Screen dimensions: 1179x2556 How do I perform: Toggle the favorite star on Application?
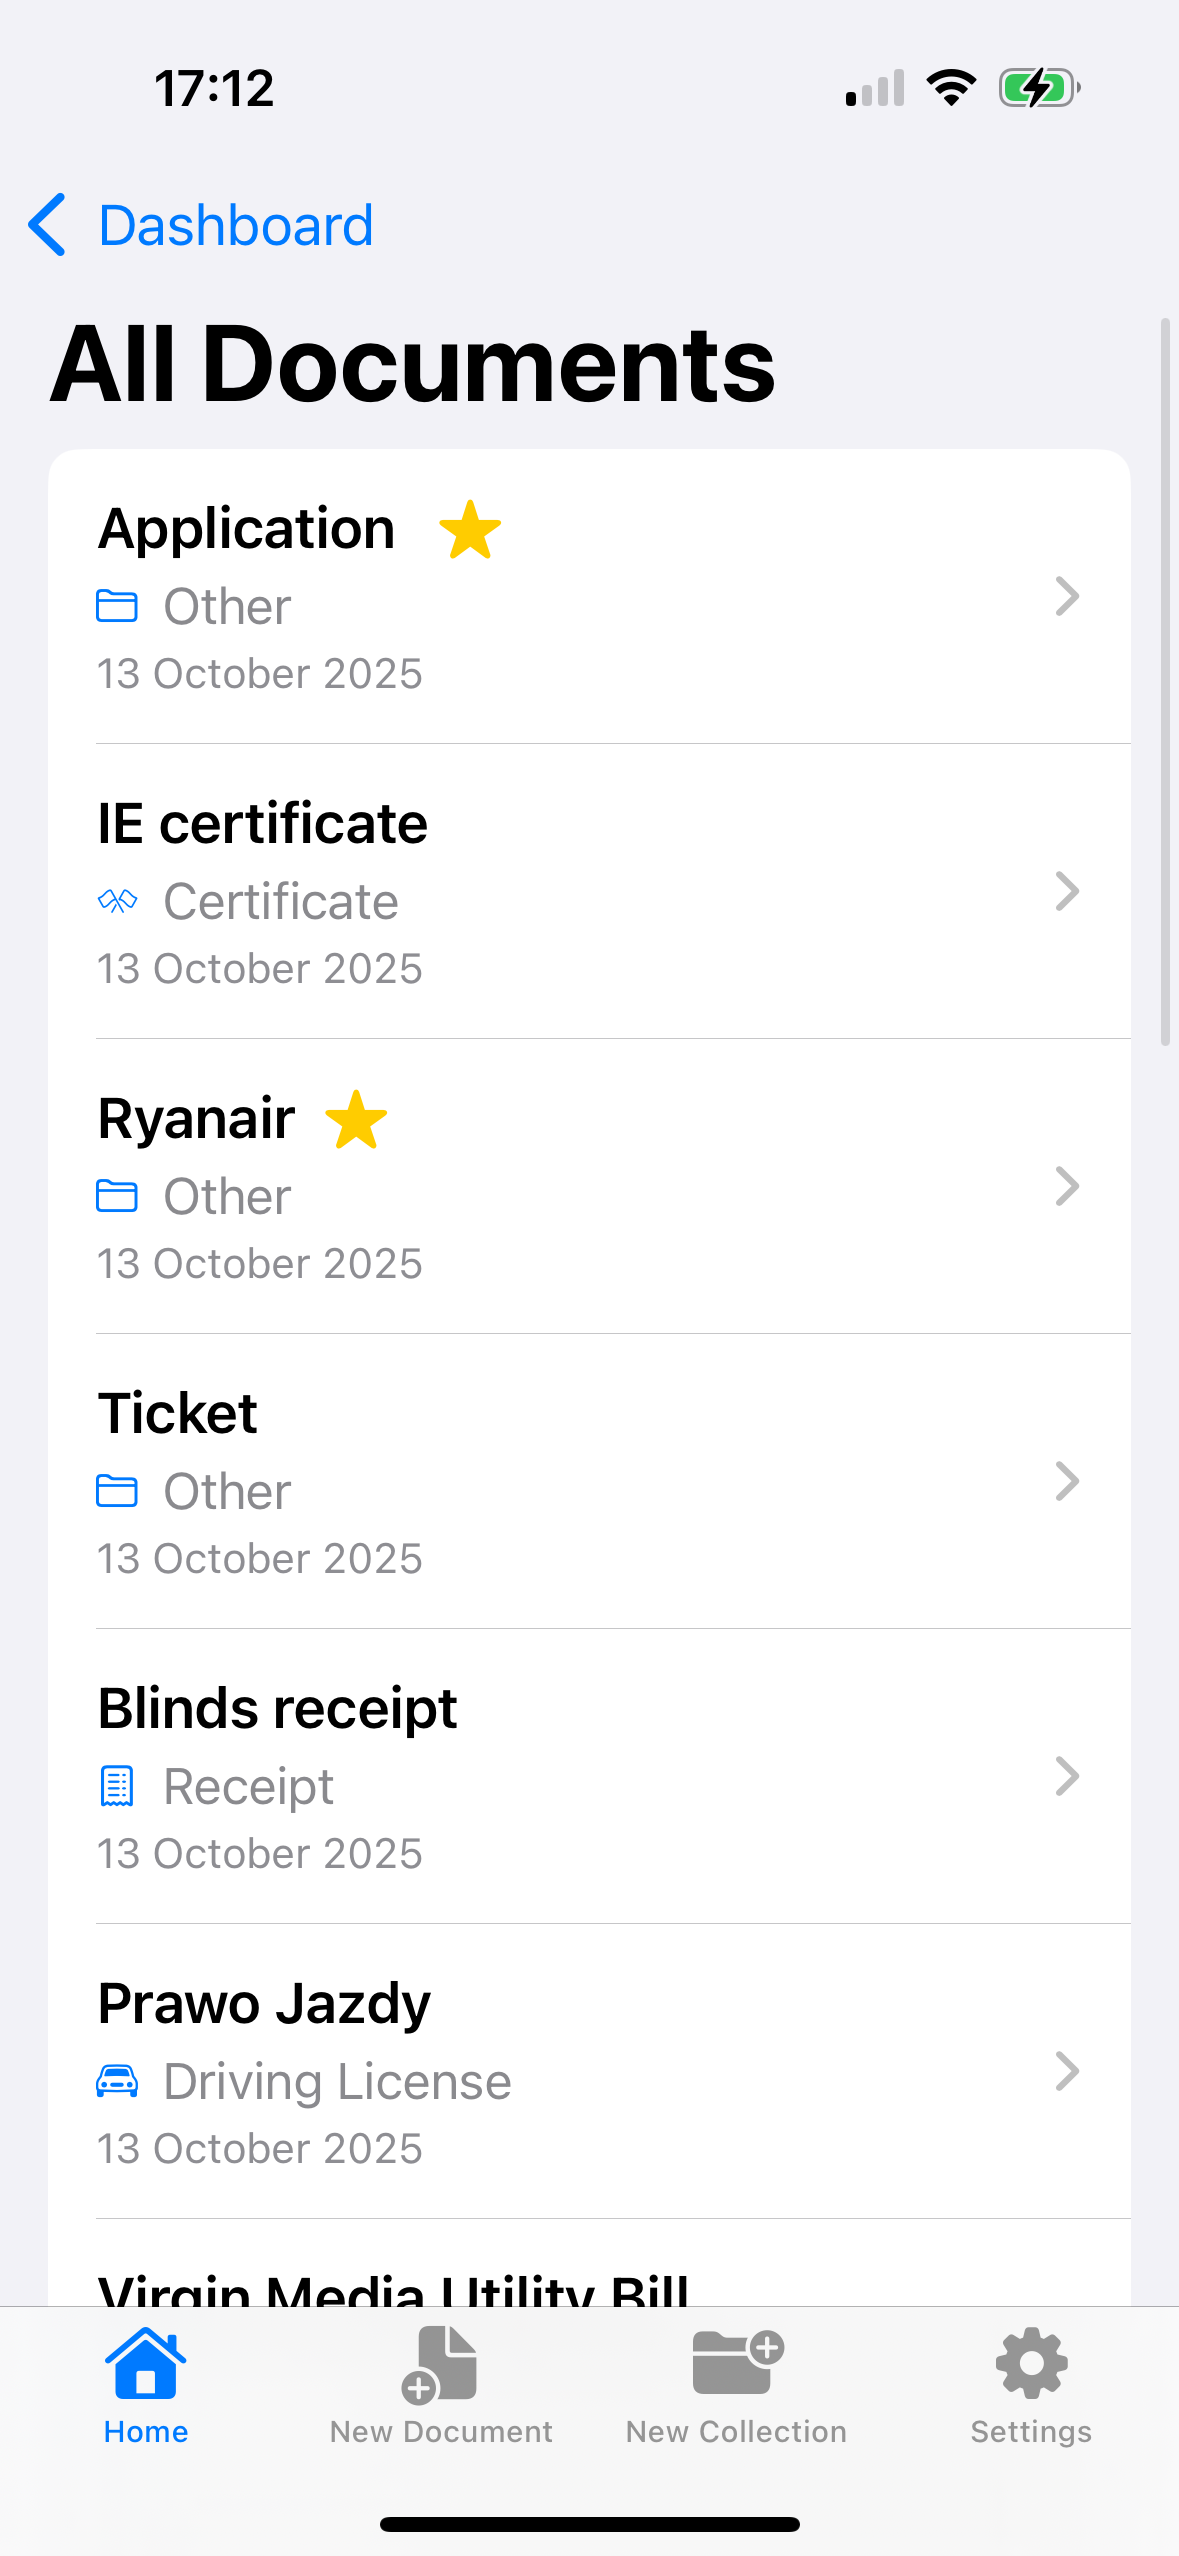coord(470,530)
